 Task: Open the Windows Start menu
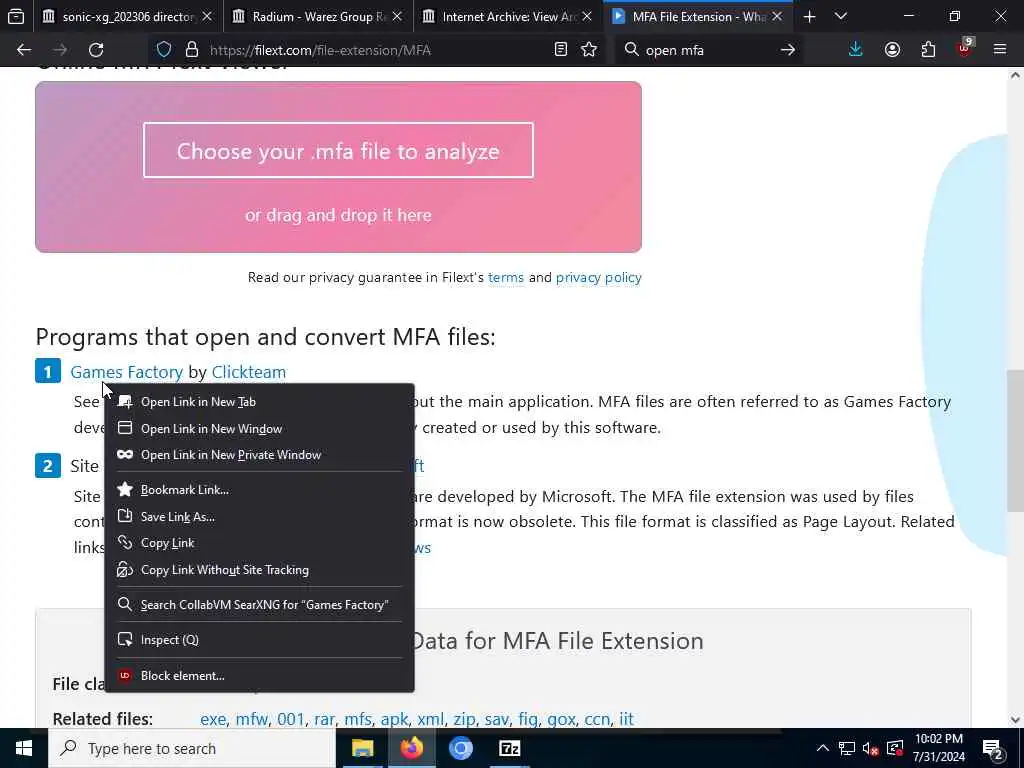24,748
